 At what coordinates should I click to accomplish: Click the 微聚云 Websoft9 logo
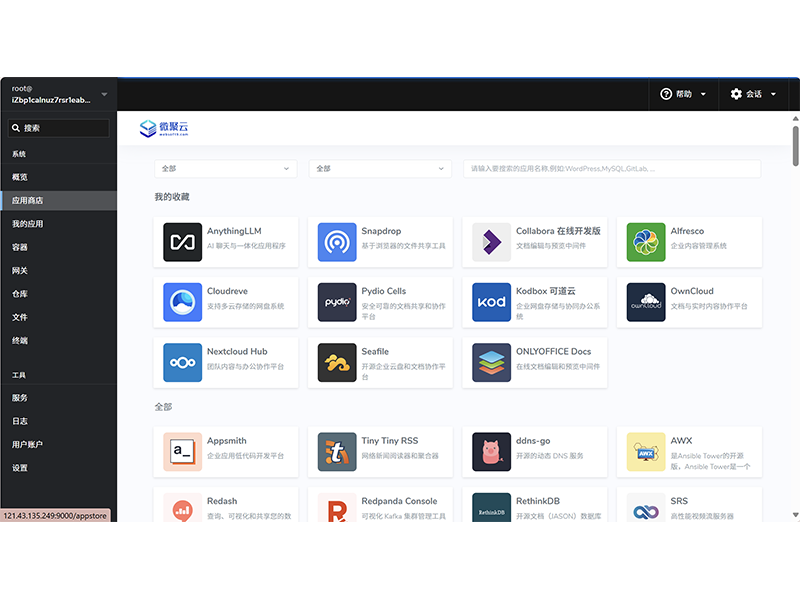tap(164, 128)
